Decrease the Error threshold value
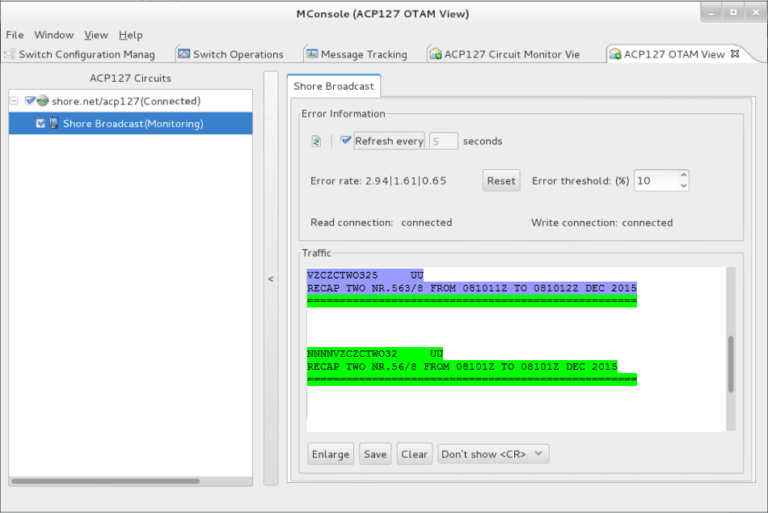This screenshot has width=768, height=513. coord(684,186)
